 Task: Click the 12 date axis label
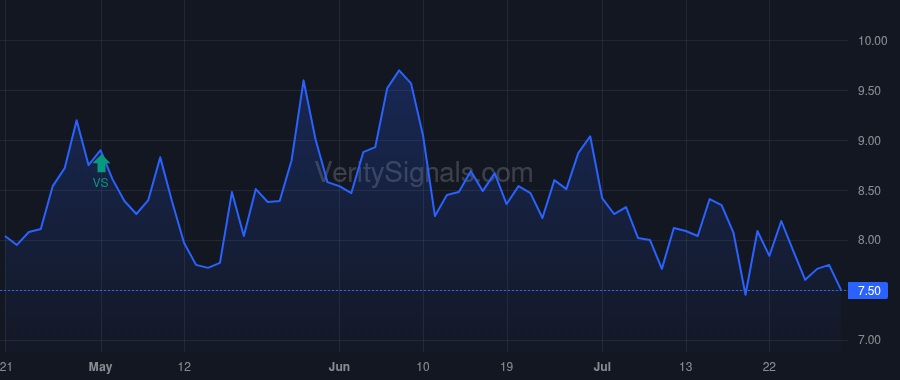[184, 366]
